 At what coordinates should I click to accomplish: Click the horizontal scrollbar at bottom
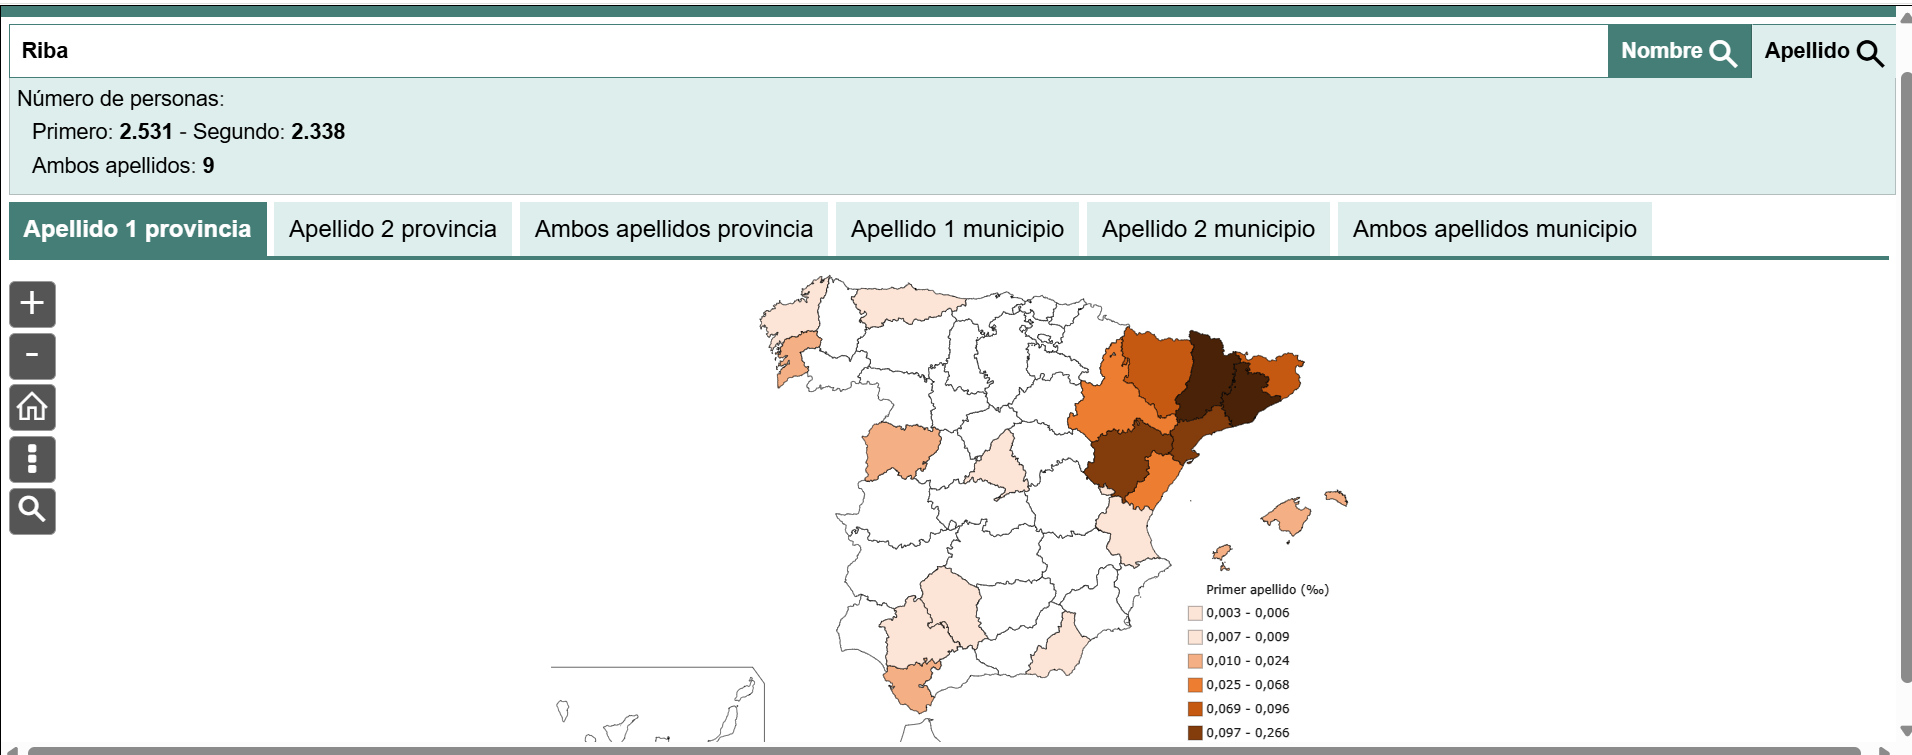pyautogui.click(x=944, y=750)
